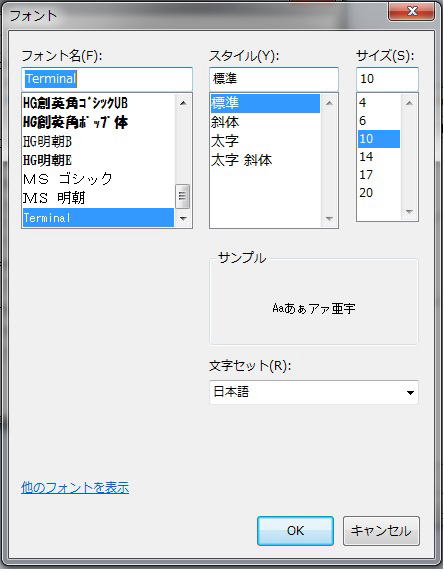Pick size 14 in size list

[x=379, y=157]
